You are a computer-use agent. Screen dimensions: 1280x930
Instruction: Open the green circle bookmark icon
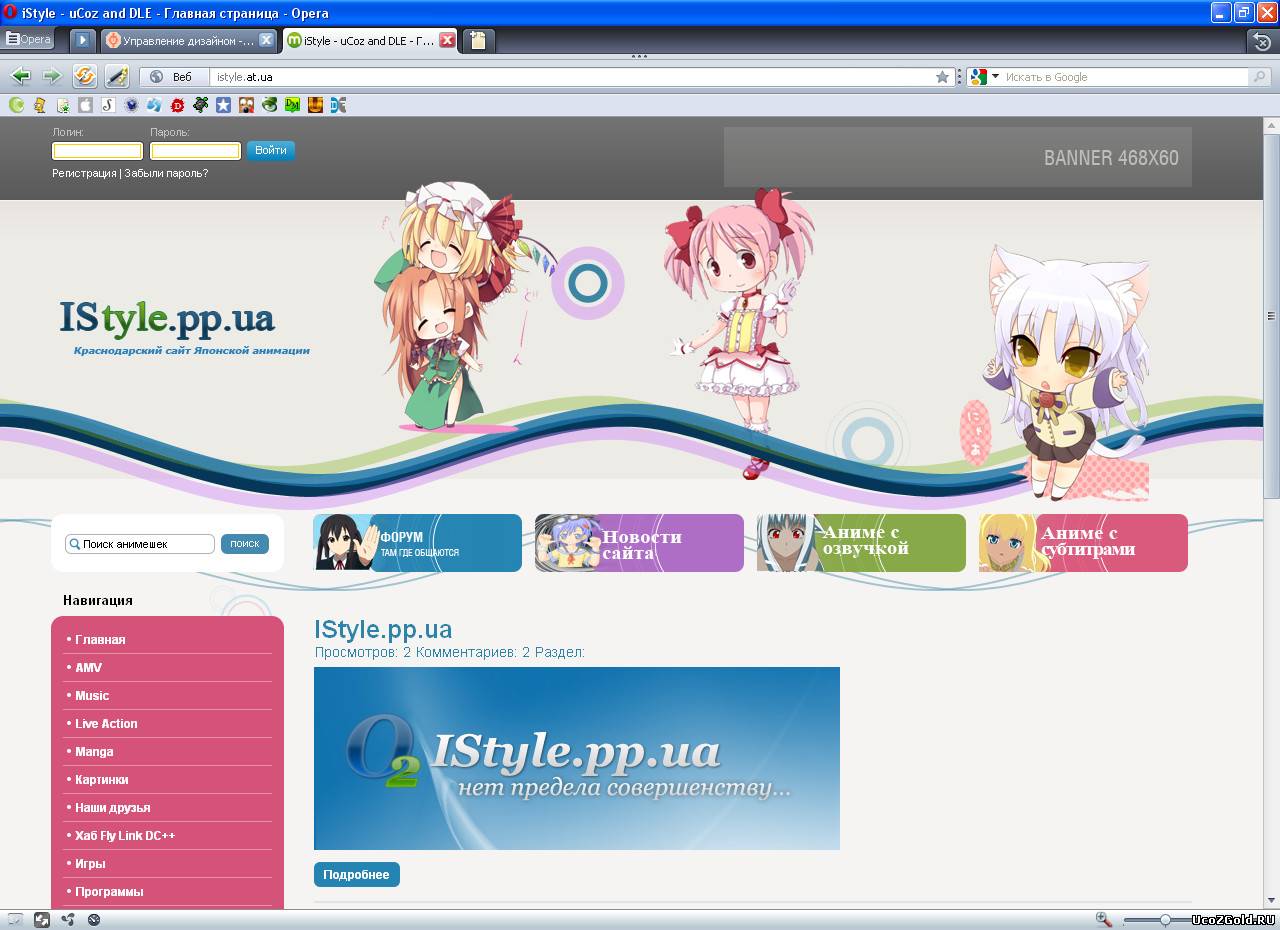click(17, 104)
